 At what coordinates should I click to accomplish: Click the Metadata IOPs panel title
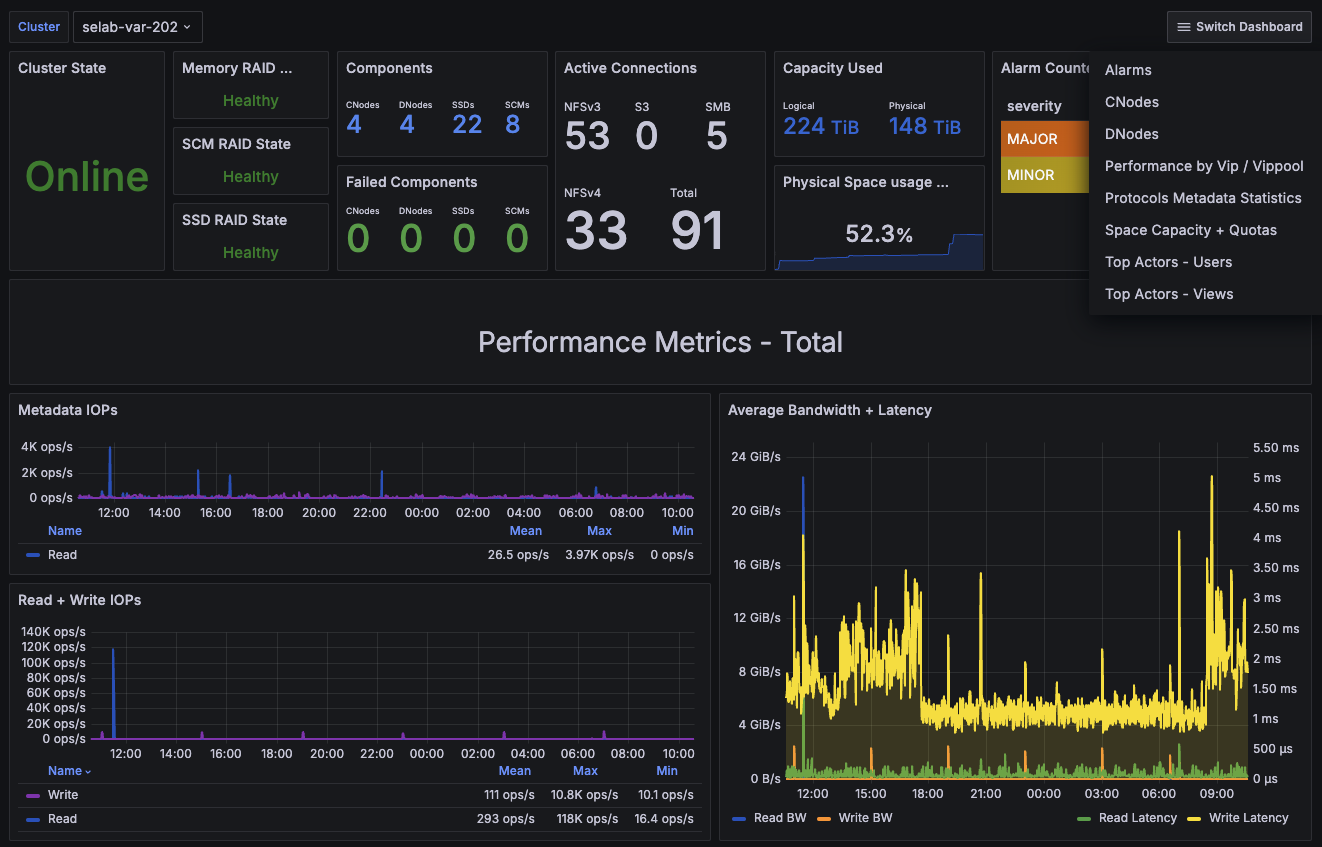(x=68, y=410)
